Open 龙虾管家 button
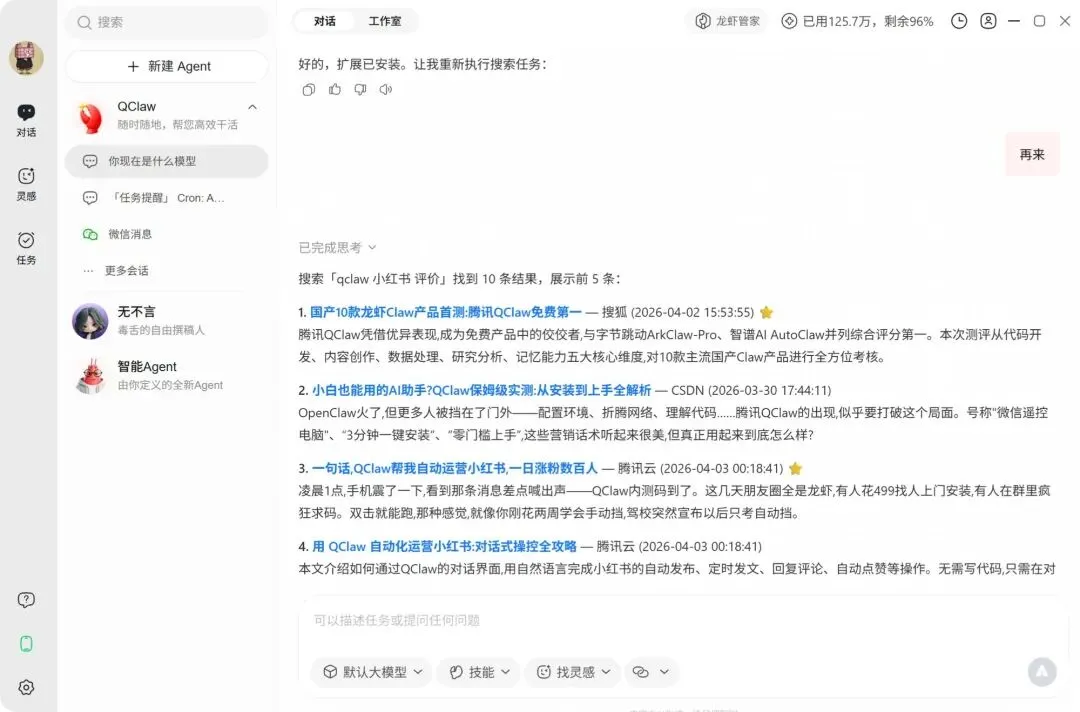This screenshot has height=712, width=1080. 727,21
